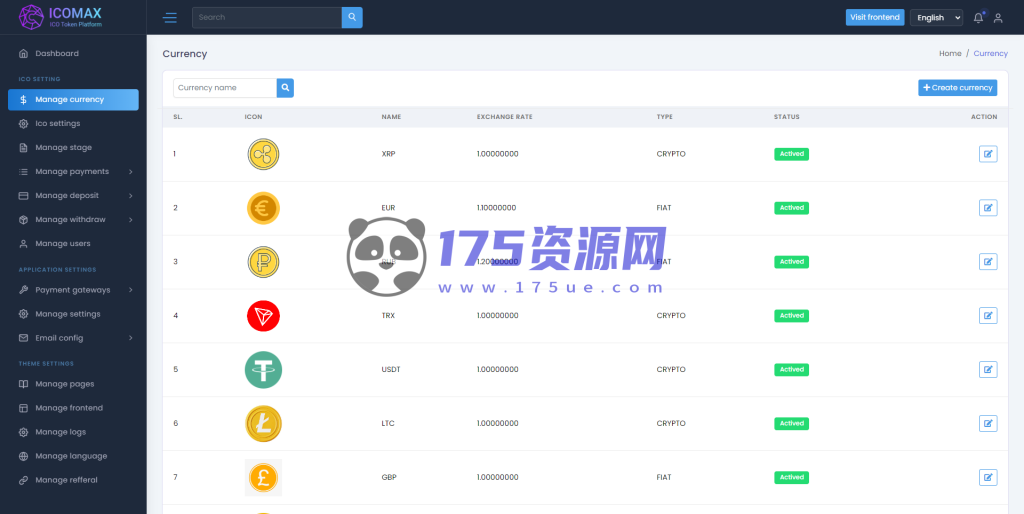Toggle the hamburger sidebar menu
The height and width of the screenshot is (514, 1024).
tap(170, 18)
